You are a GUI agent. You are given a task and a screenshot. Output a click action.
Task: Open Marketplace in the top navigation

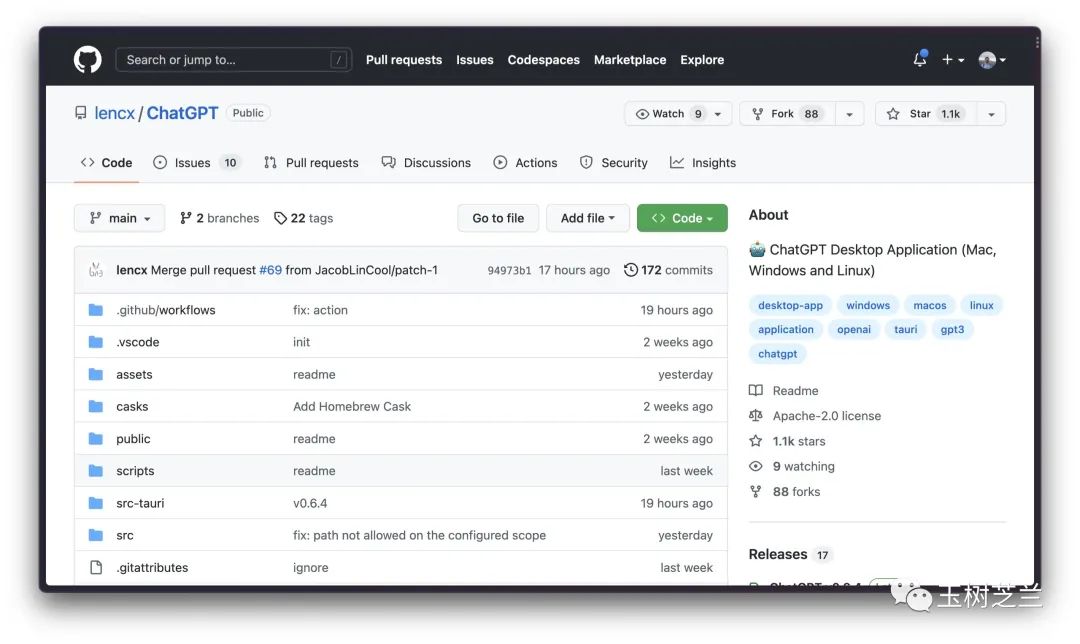[630, 60]
